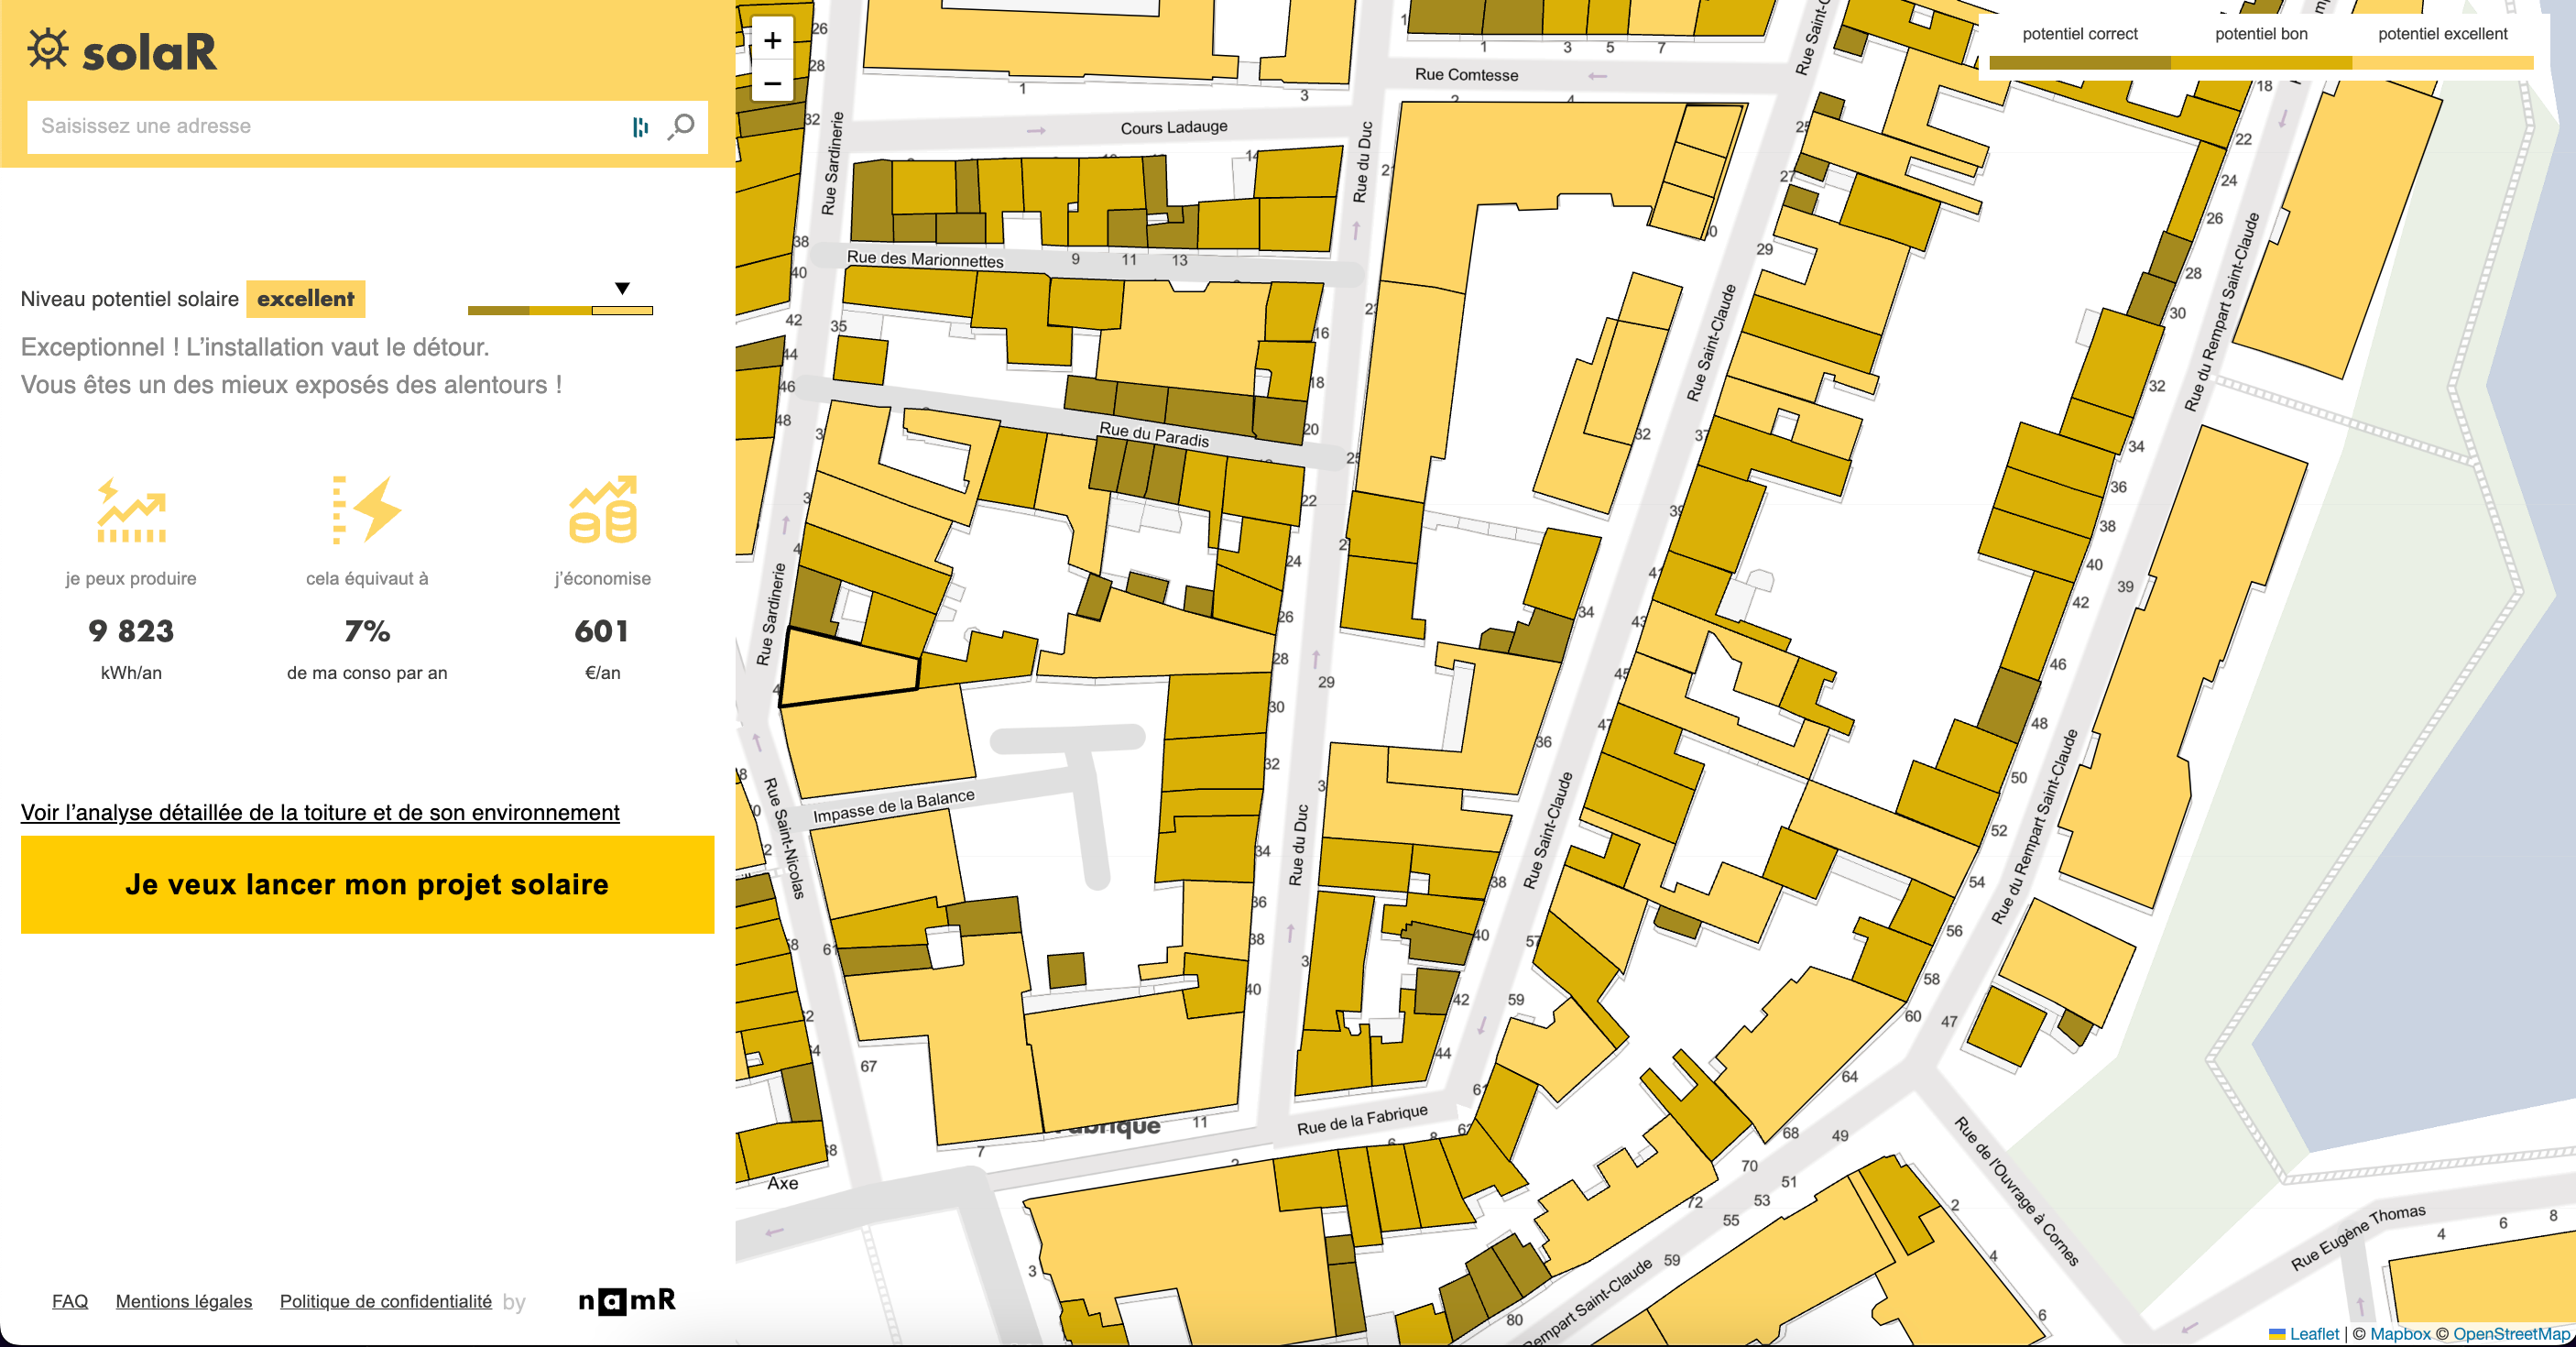Click the teal bars icon in the address field

click(x=640, y=127)
